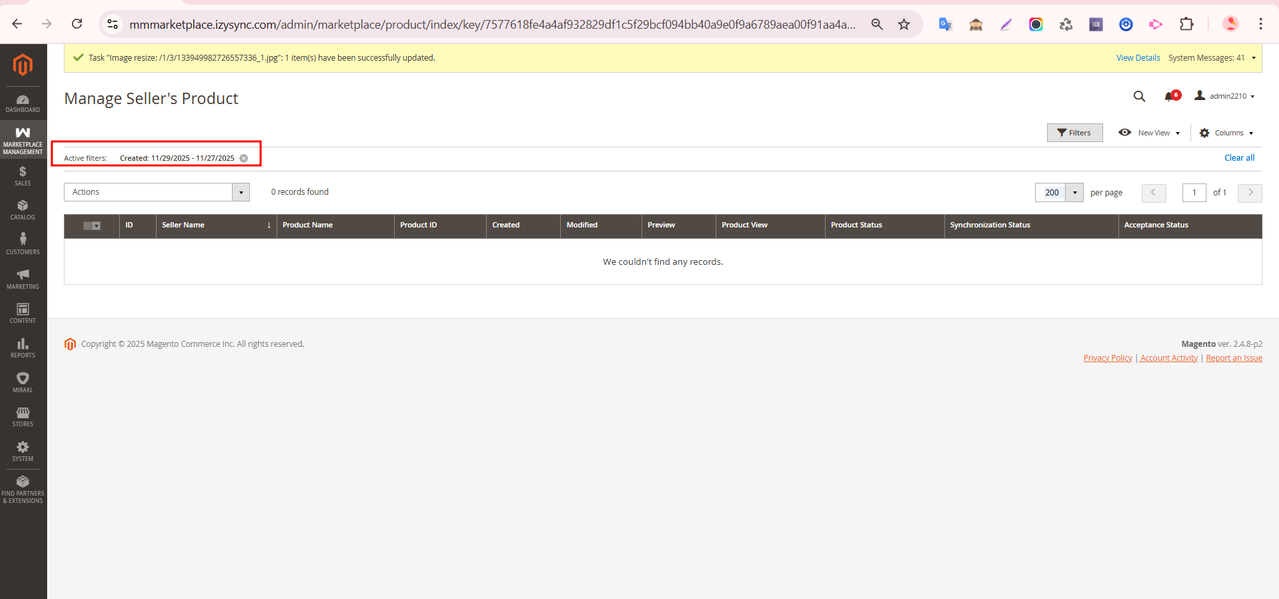
Task: Click the Preview column header
Action: point(678,226)
